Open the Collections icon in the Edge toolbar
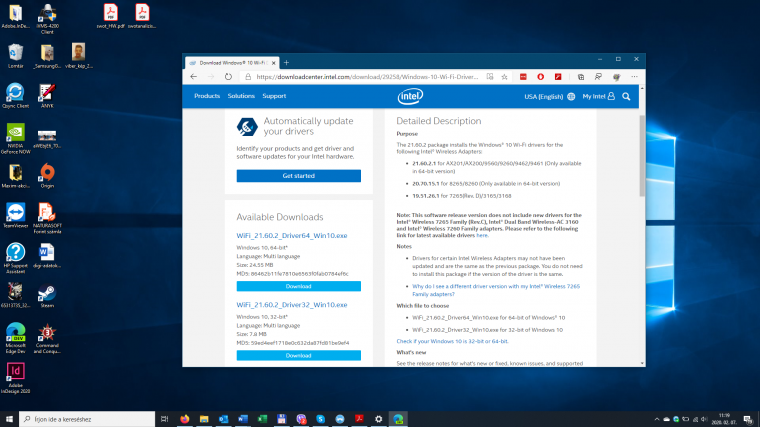 coord(581,77)
